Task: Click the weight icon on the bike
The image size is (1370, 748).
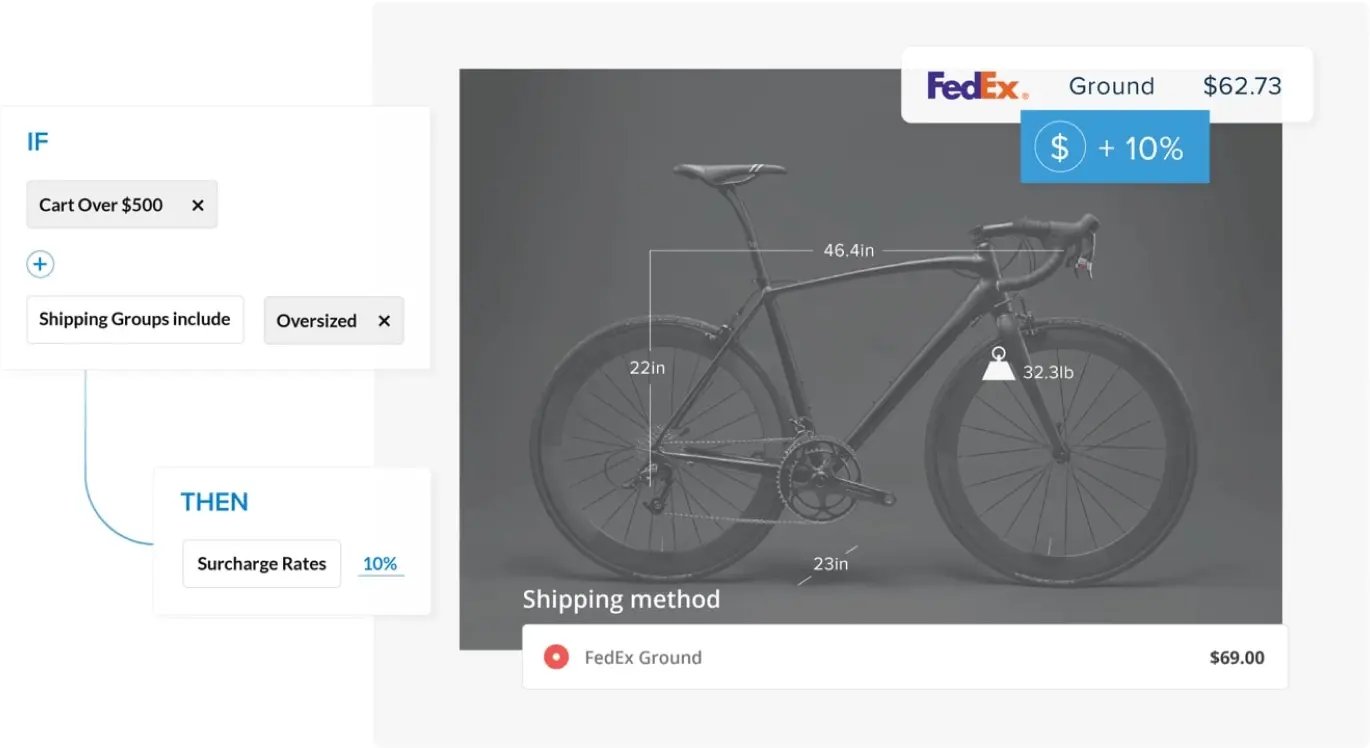Action: click(998, 365)
